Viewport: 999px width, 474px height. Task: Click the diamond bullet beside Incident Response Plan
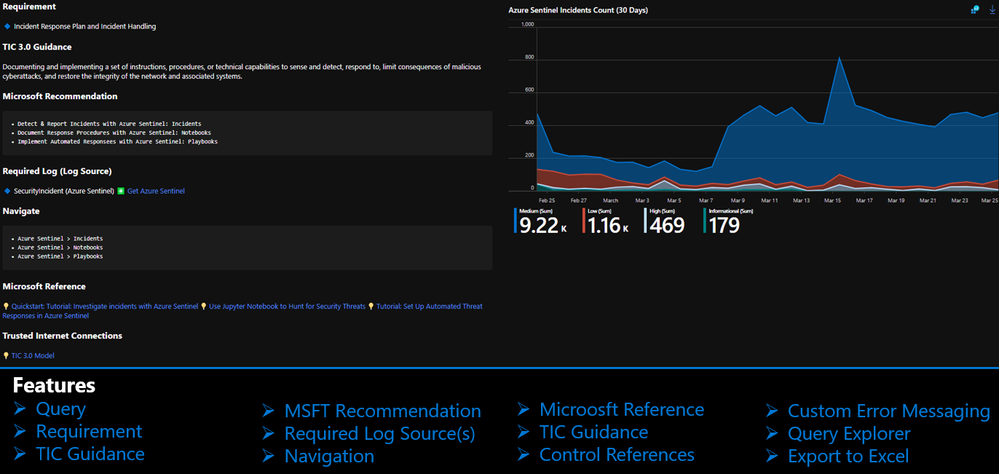[x=7, y=27]
